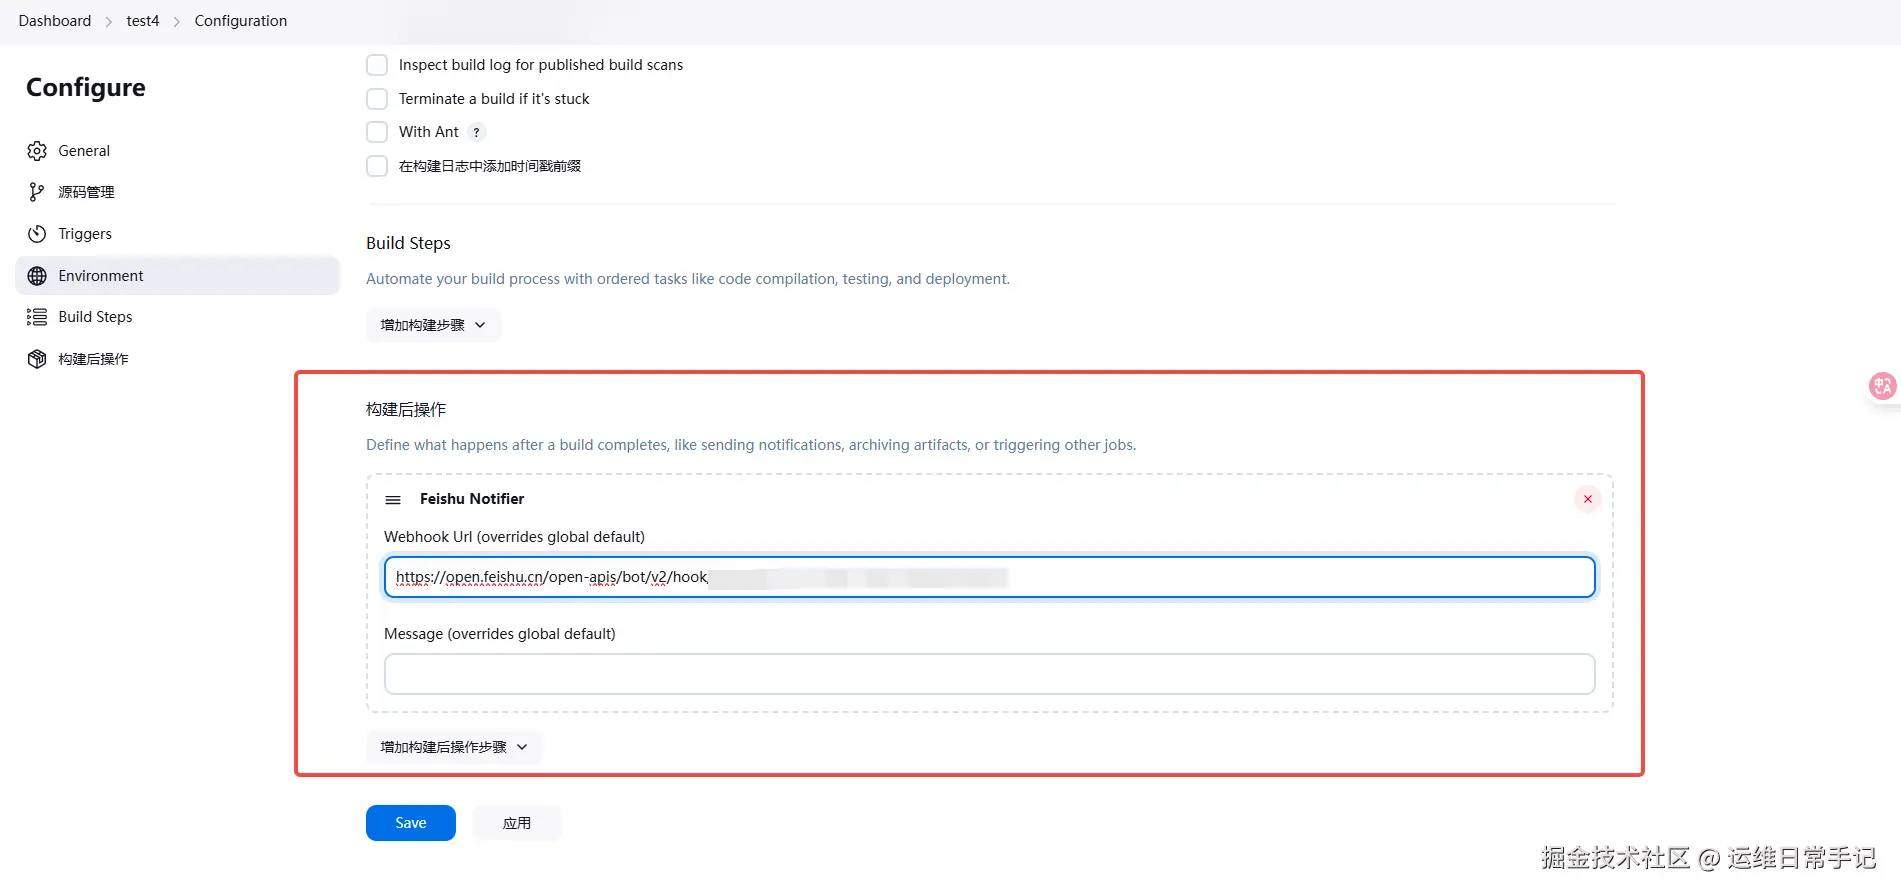Click the pink translate floating icon
The width and height of the screenshot is (1901, 896).
tap(1882, 386)
